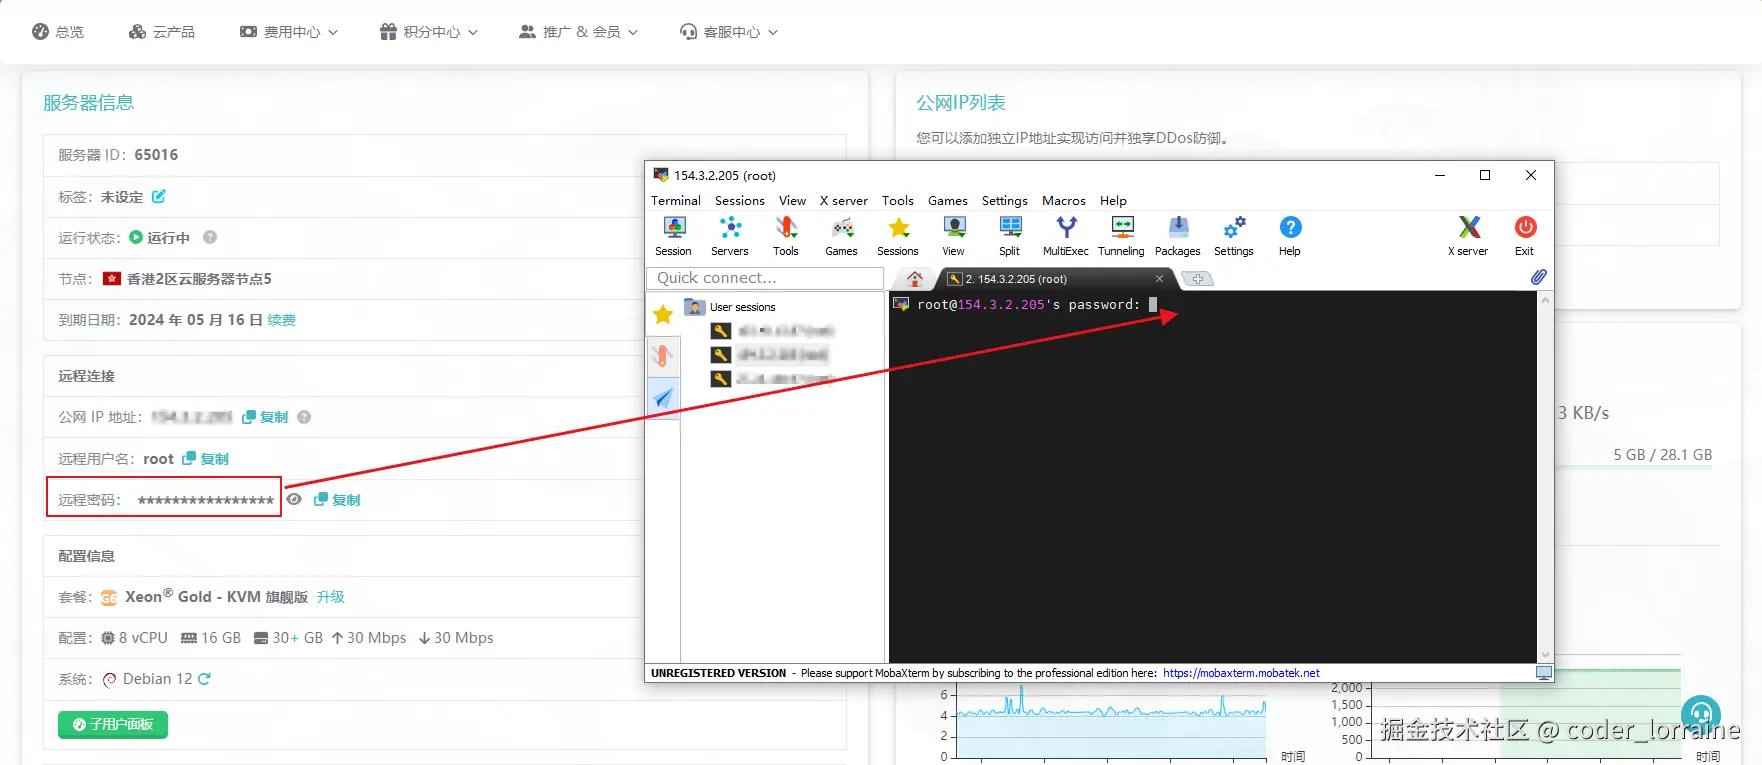Go to 总览 overview page

(x=58, y=32)
